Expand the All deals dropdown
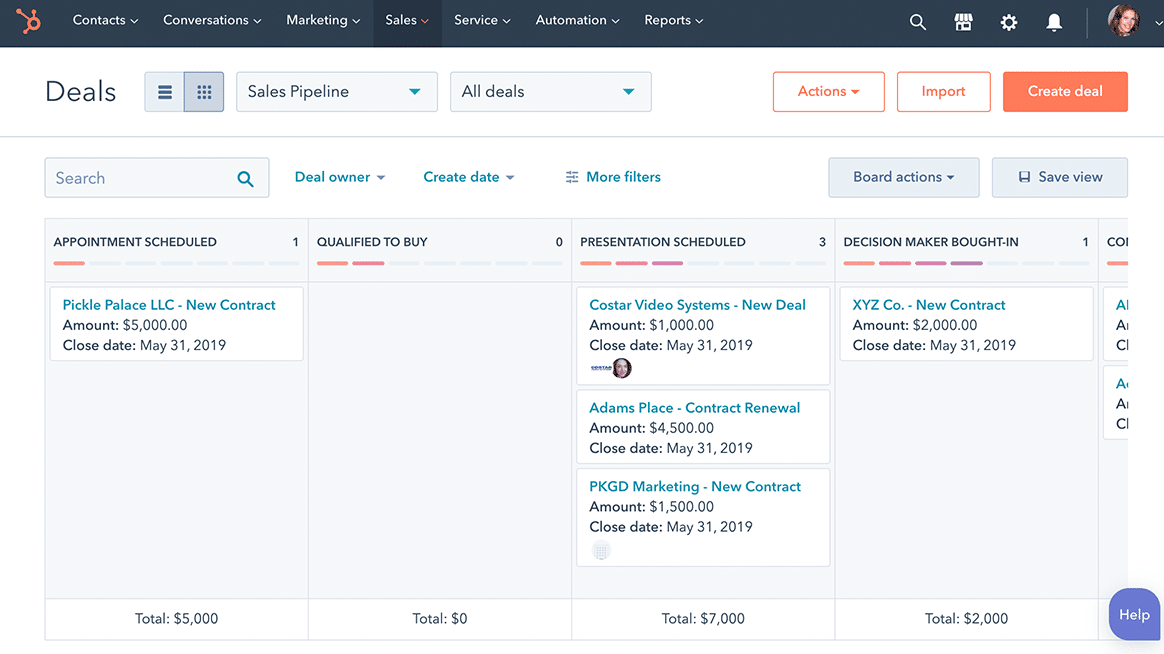Screen dimensions: 1164x654 pos(551,92)
